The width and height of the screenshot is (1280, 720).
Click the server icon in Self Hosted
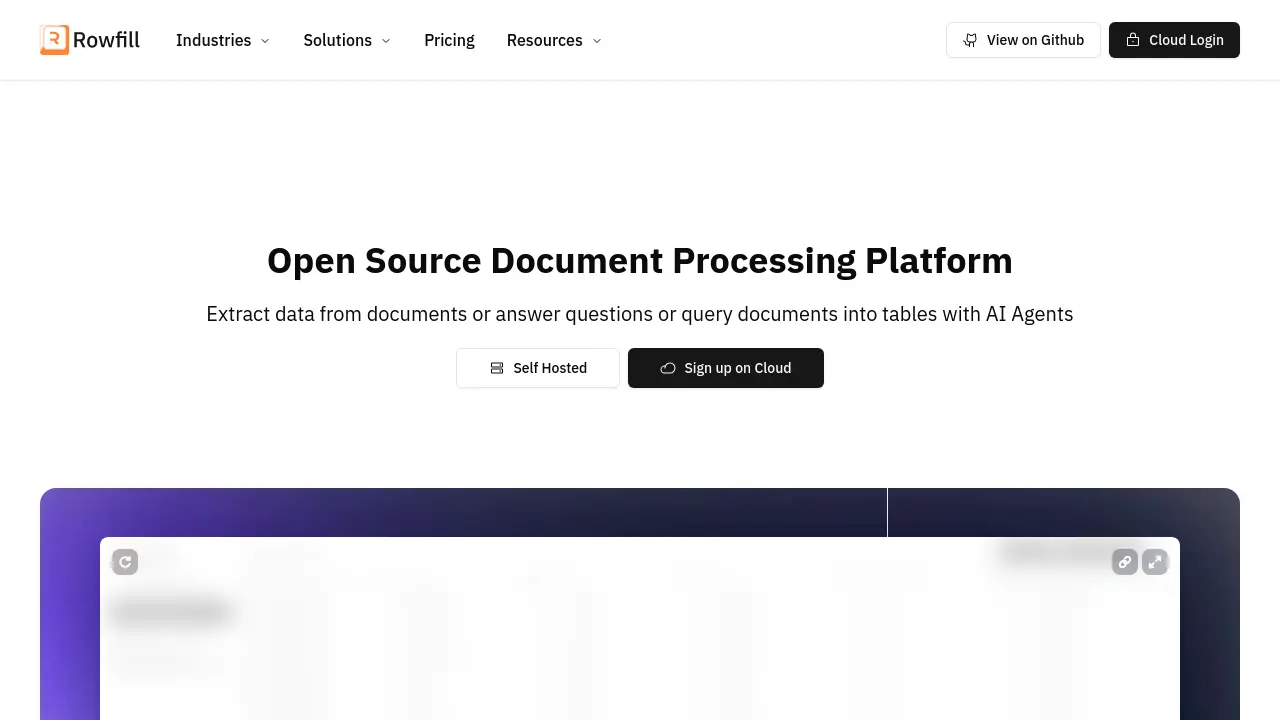[x=497, y=368]
